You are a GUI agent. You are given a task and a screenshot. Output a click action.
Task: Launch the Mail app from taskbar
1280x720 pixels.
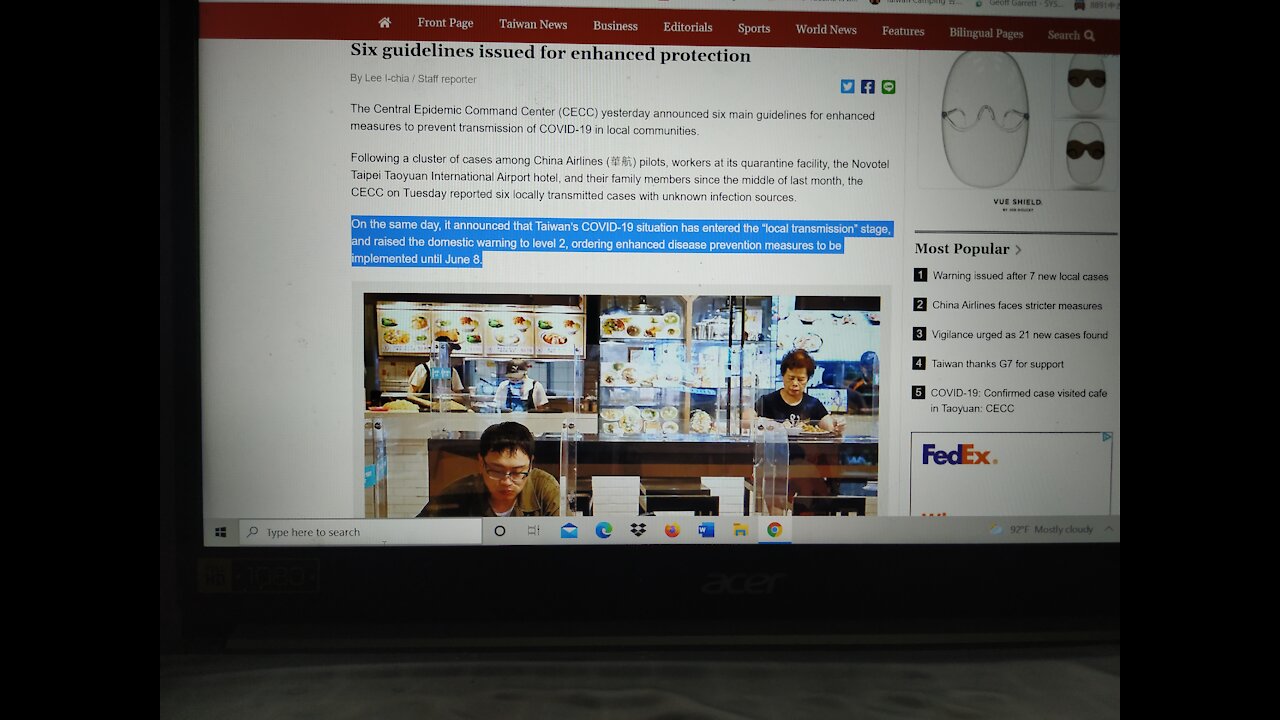(569, 531)
